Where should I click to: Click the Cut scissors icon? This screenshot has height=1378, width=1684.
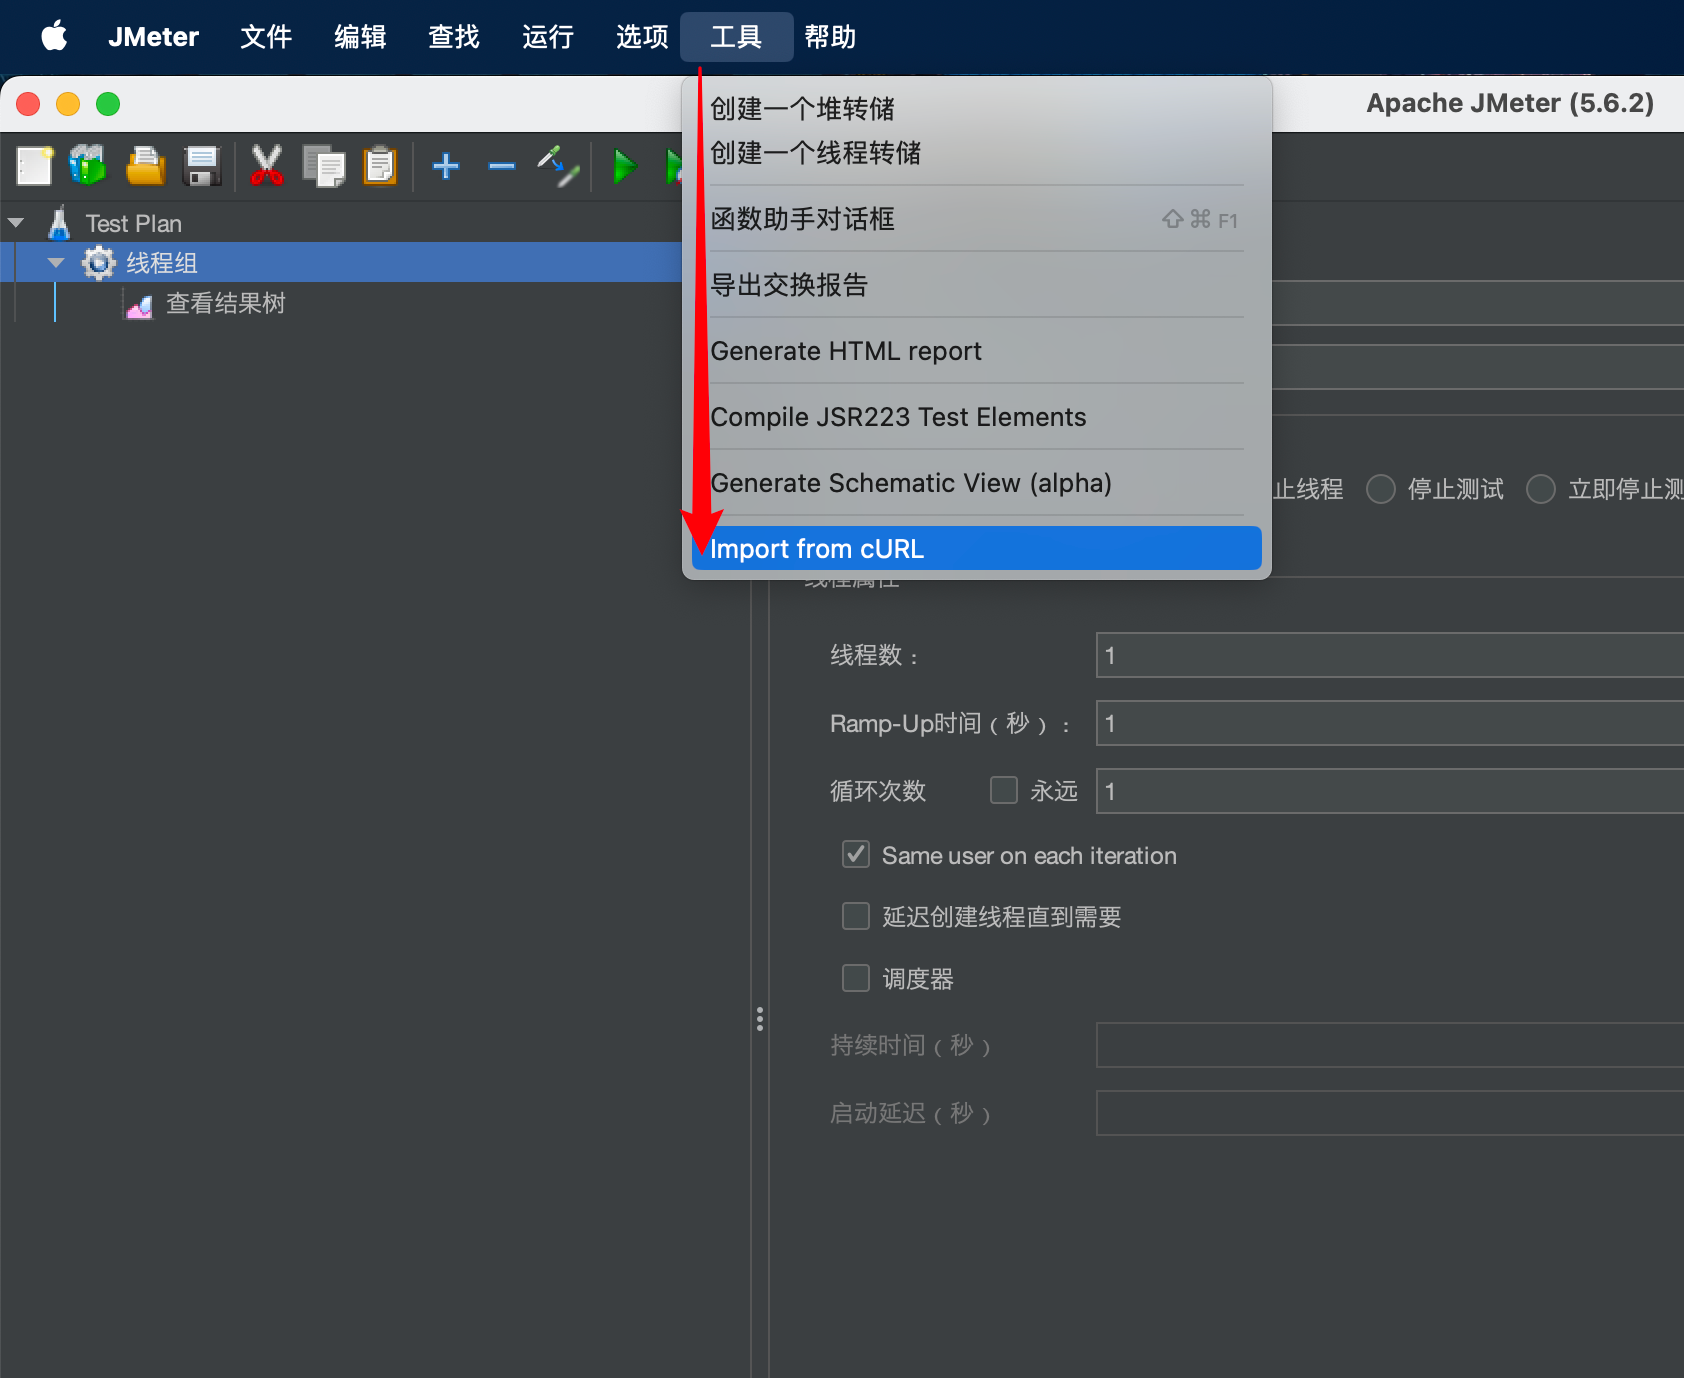click(266, 166)
